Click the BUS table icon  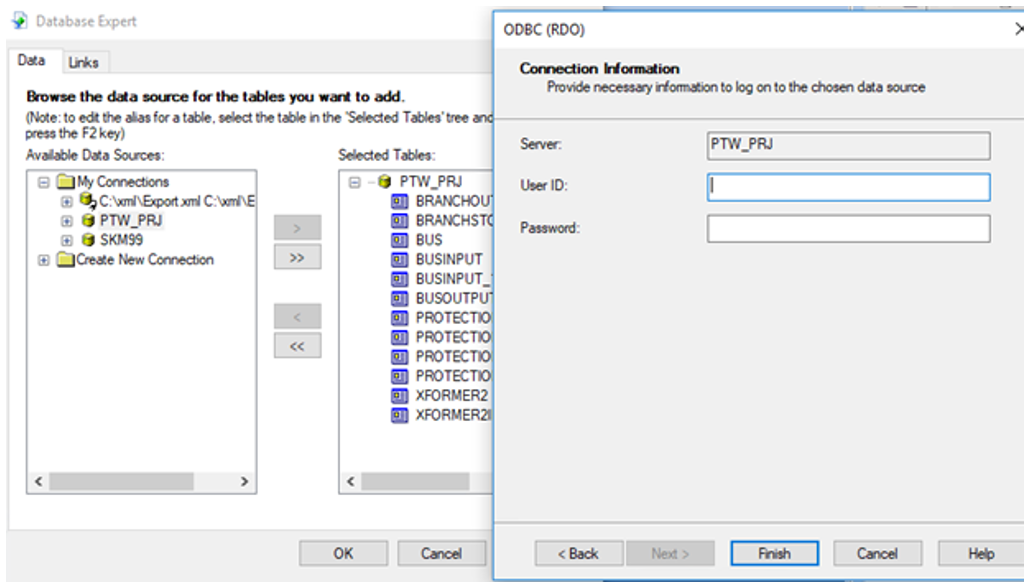[x=400, y=240]
